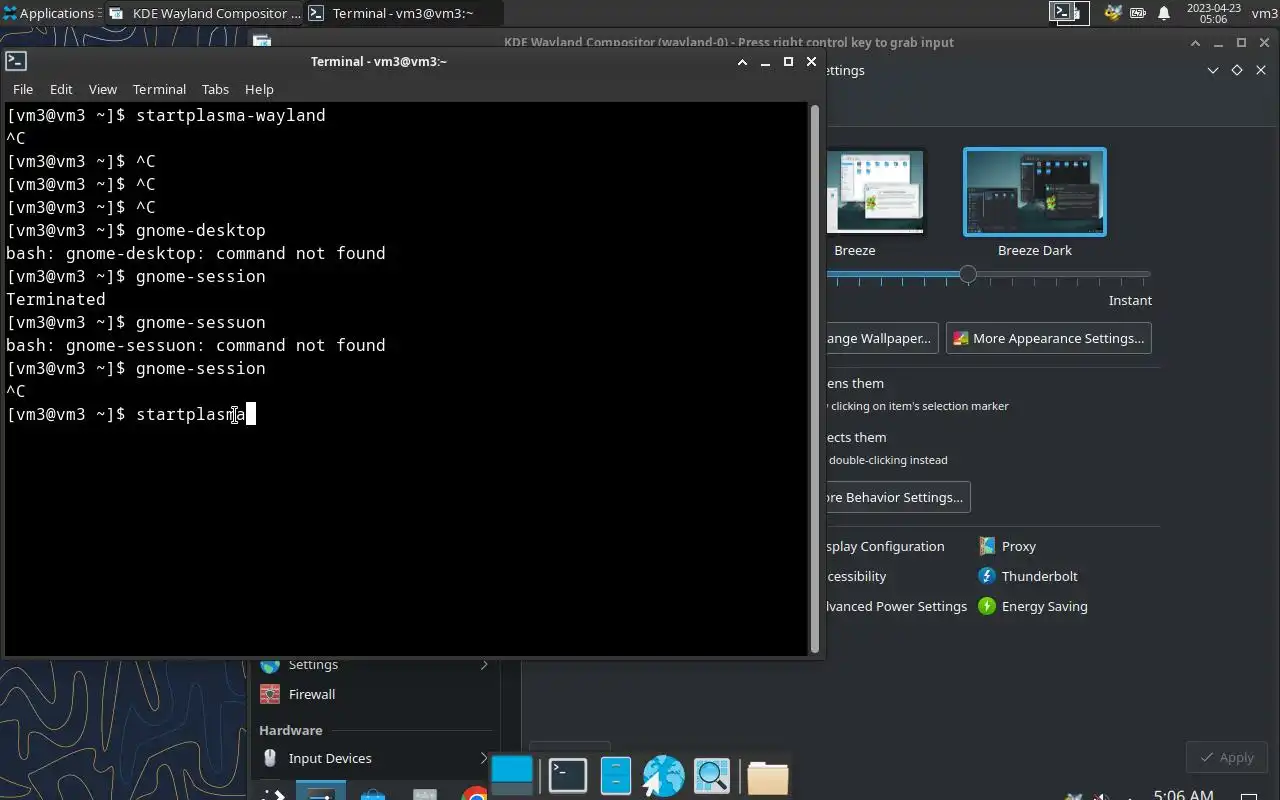
Task: Click the diamond maximize icon of the Settings window
Action: pos(1237,70)
